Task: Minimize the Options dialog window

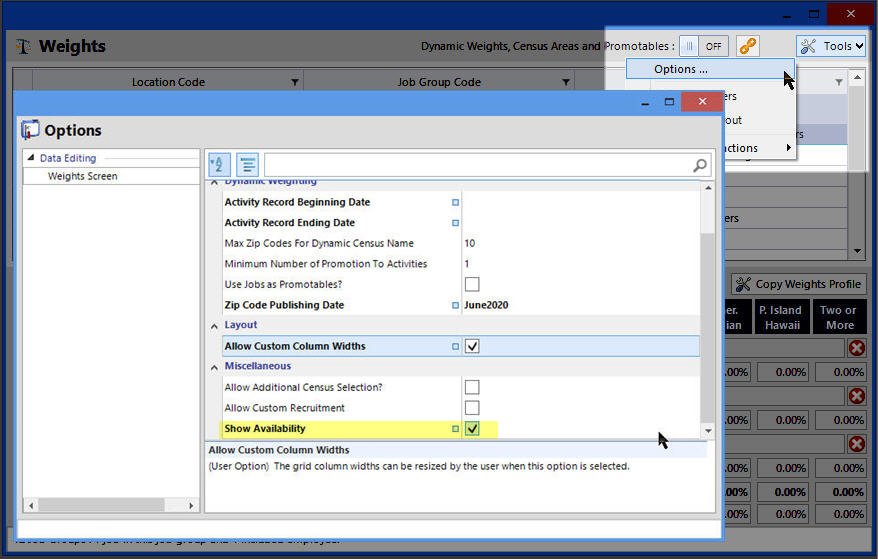Action: [645, 103]
